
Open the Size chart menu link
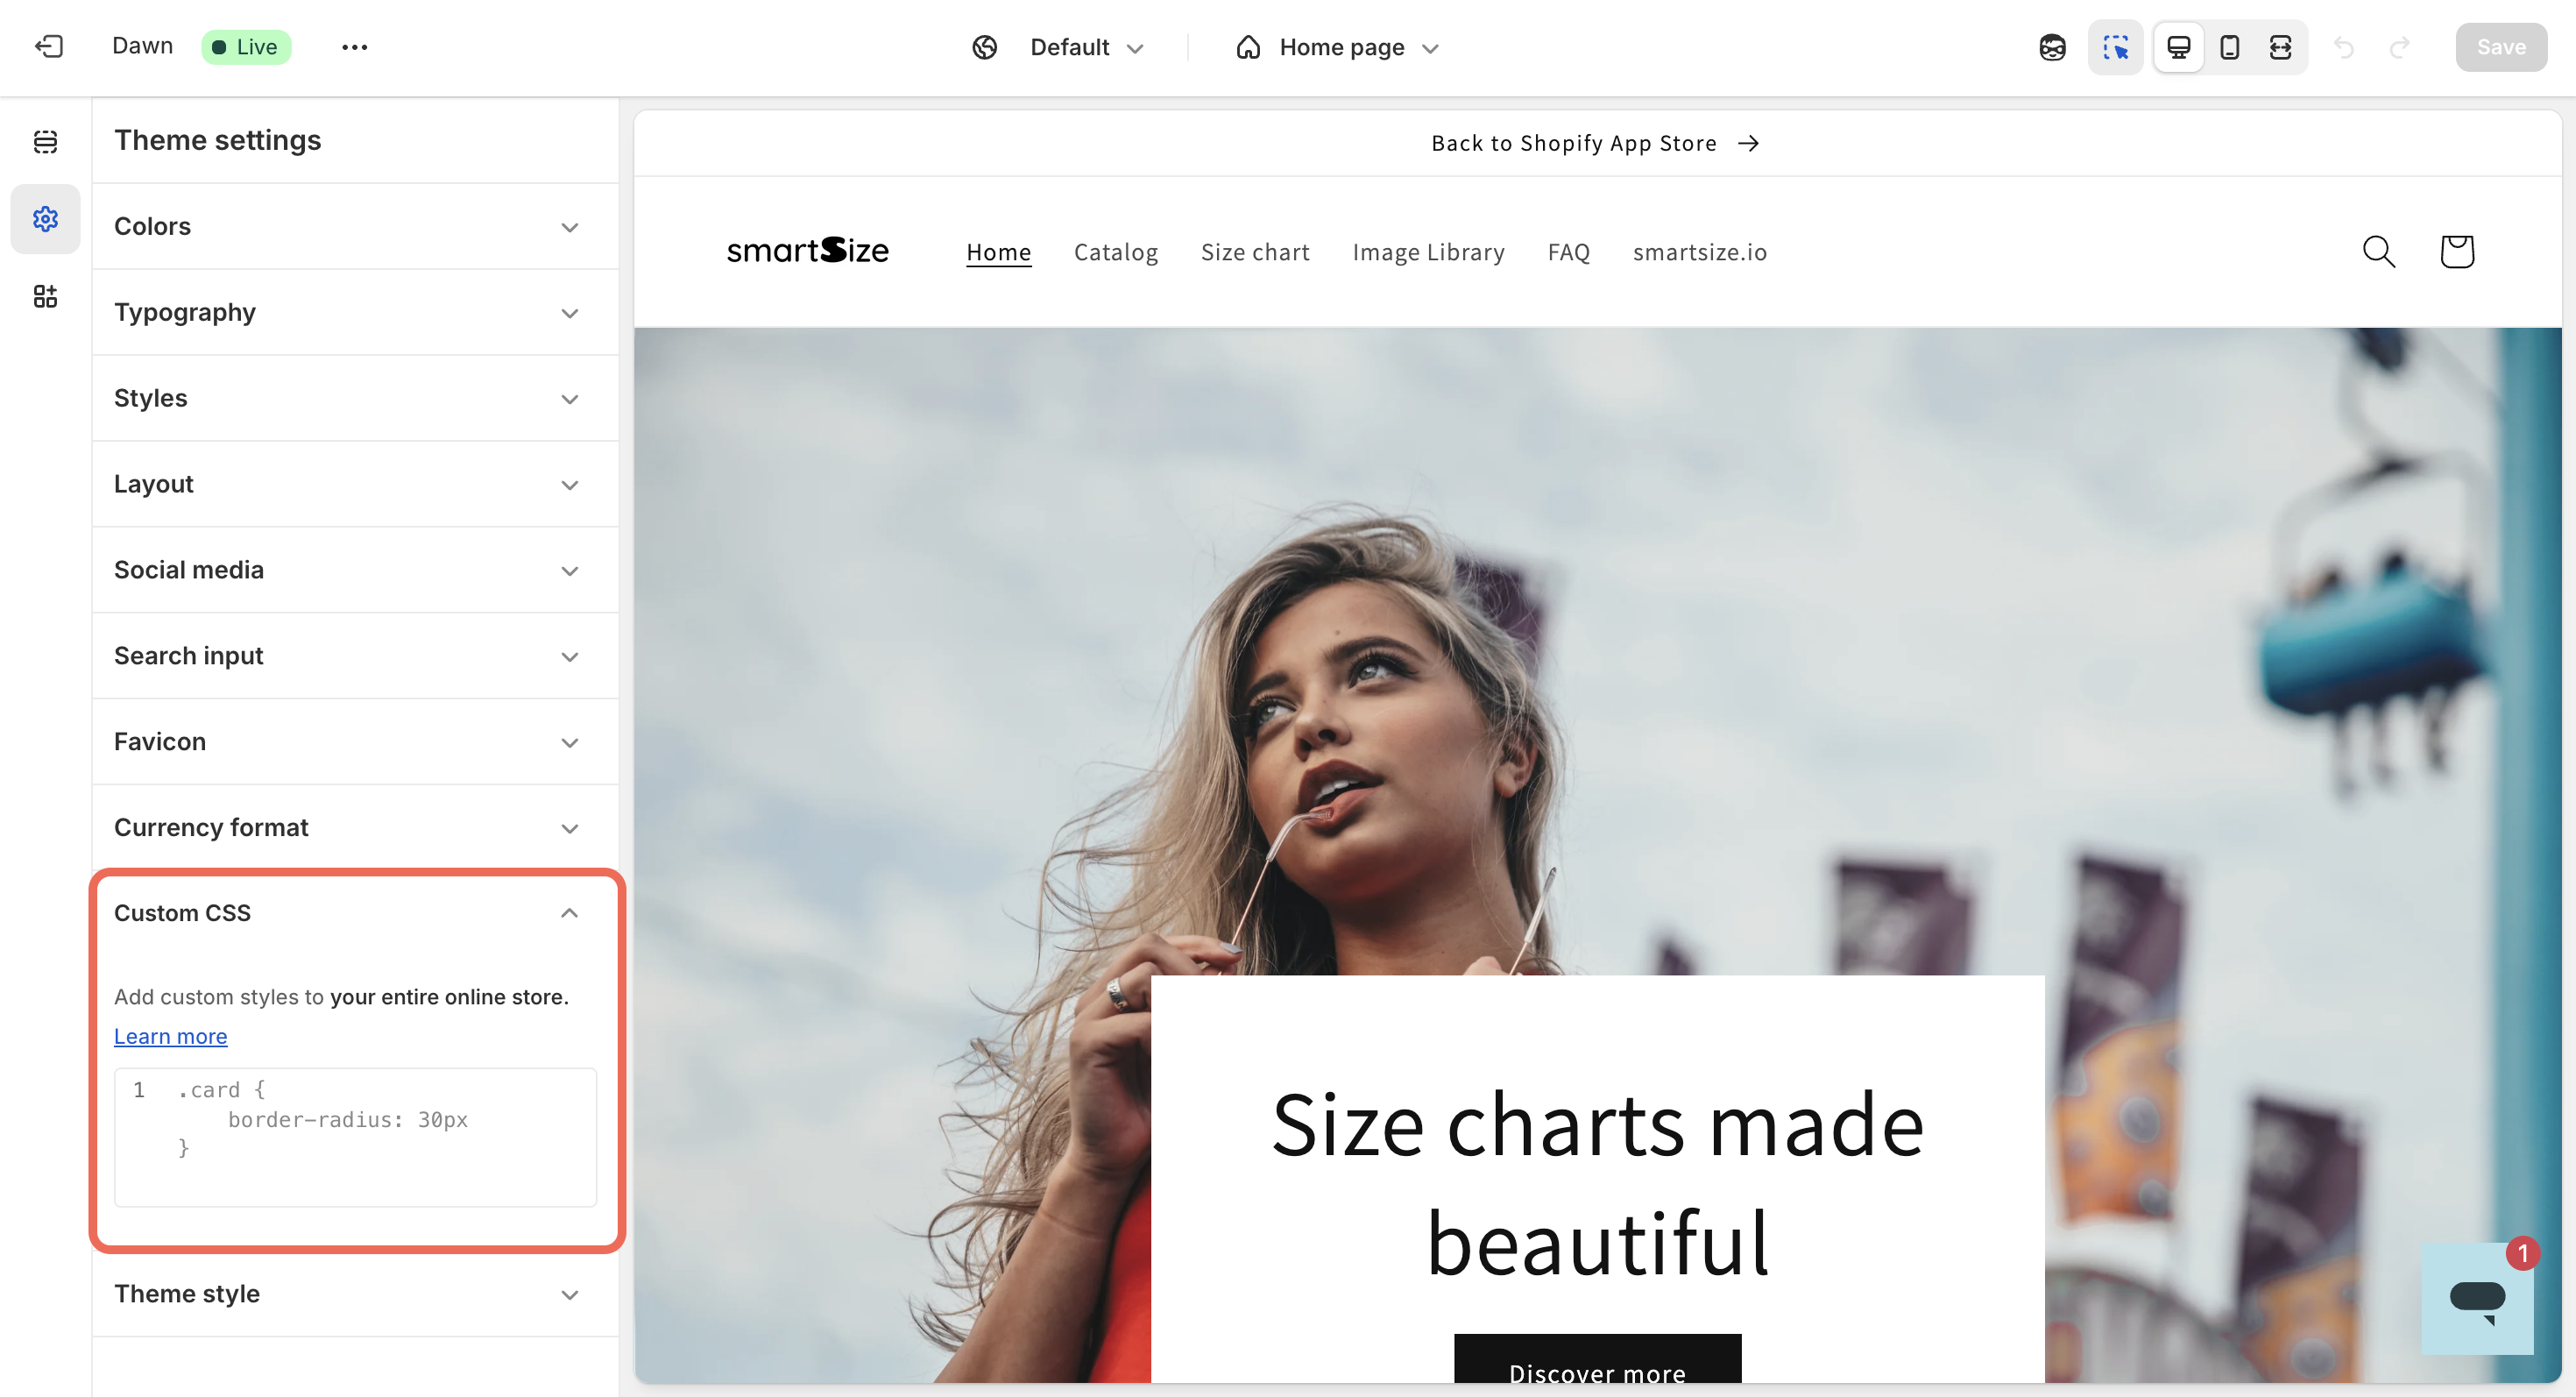1255,252
